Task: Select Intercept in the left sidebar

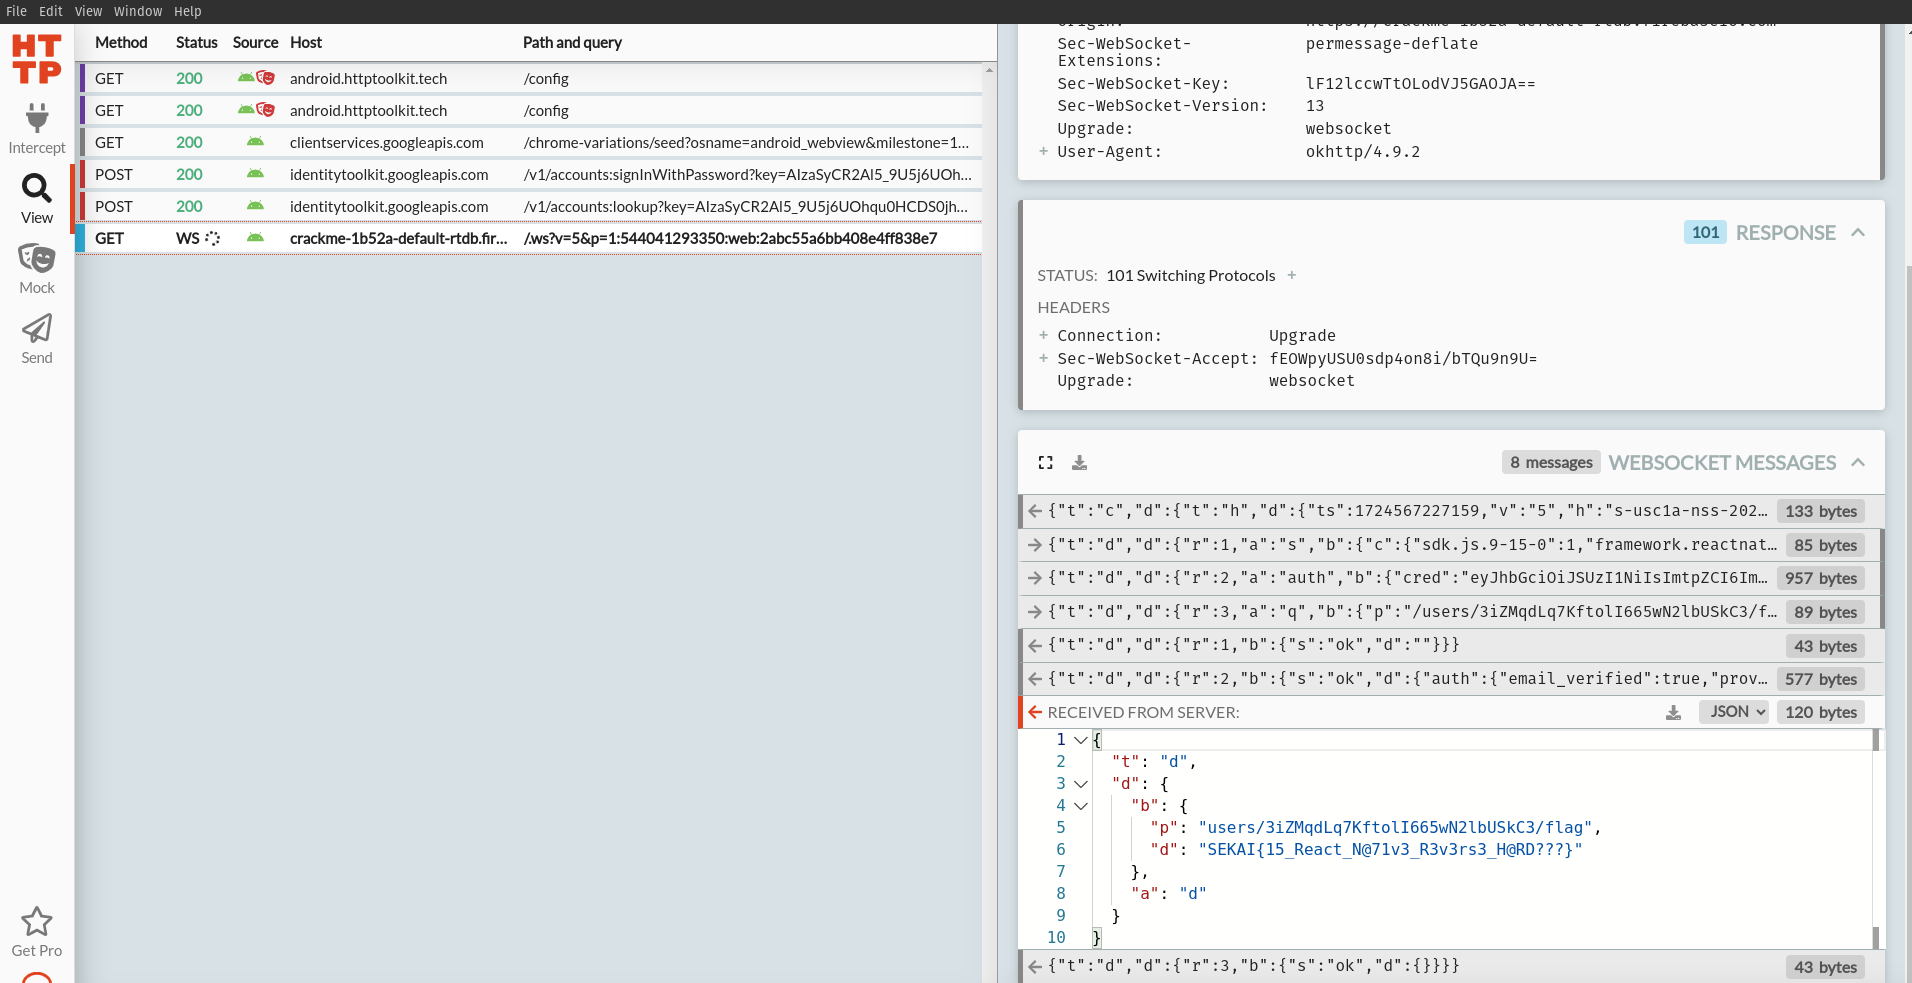Action: pyautogui.click(x=36, y=128)
